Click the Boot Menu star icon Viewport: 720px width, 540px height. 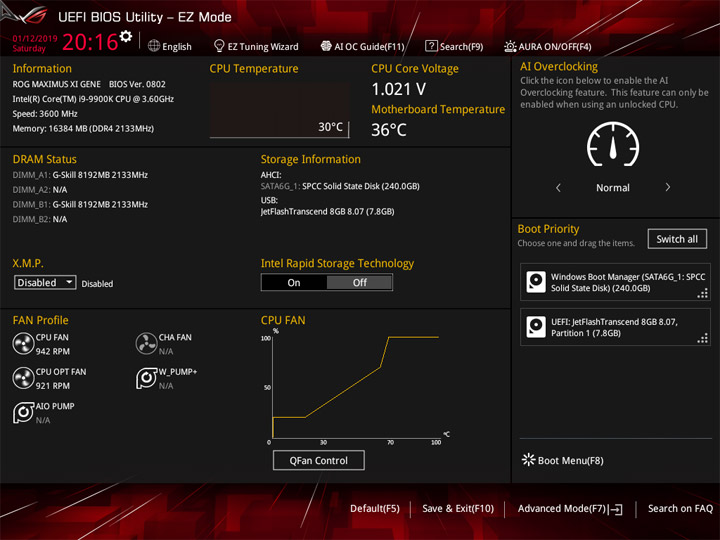click(529, 460)
